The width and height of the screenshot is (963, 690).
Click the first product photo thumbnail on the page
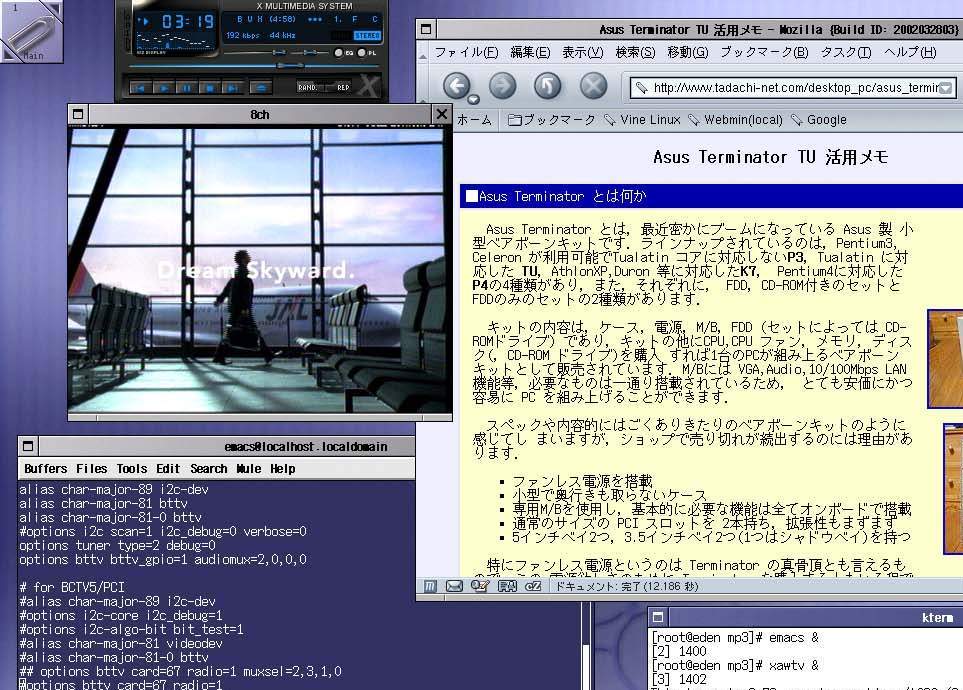tap(945, 359)
